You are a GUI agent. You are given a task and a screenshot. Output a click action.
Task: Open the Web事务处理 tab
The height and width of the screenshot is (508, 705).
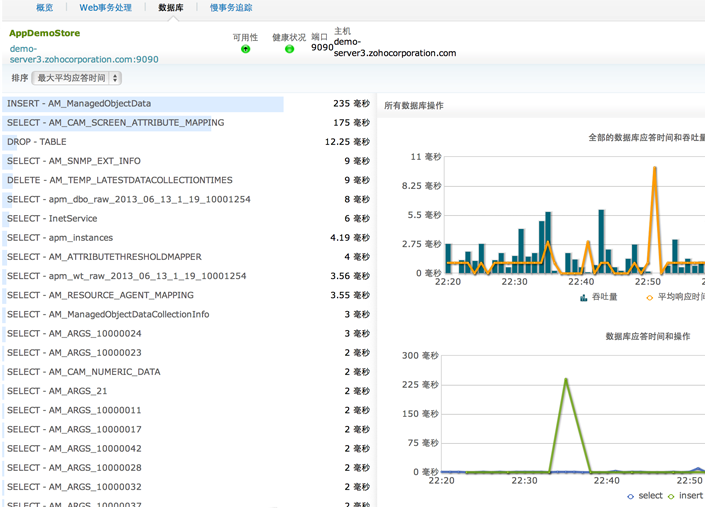(105, 8)
